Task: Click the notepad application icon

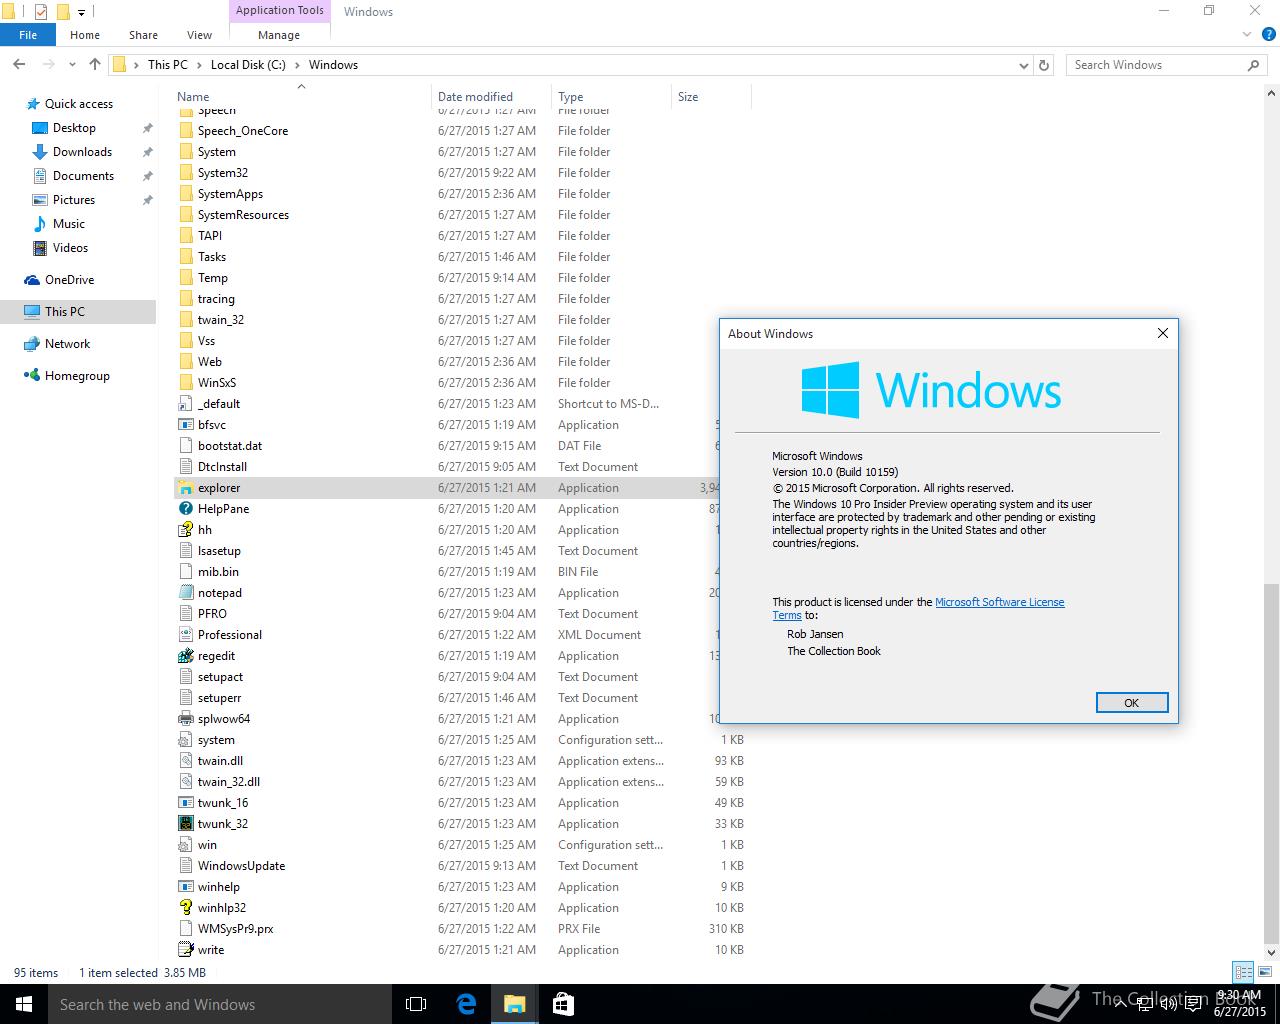Action: tap(185, 593)
